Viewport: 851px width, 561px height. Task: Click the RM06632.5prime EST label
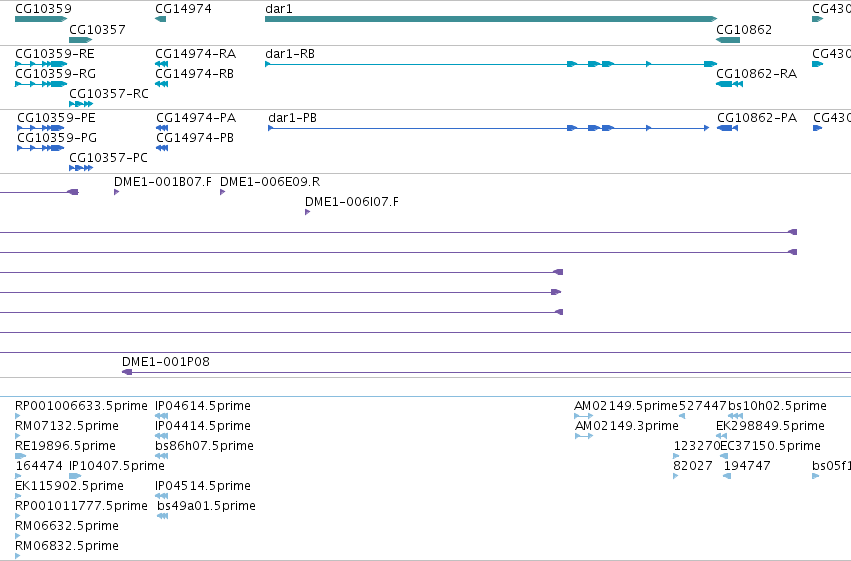[x=67, y=526]
